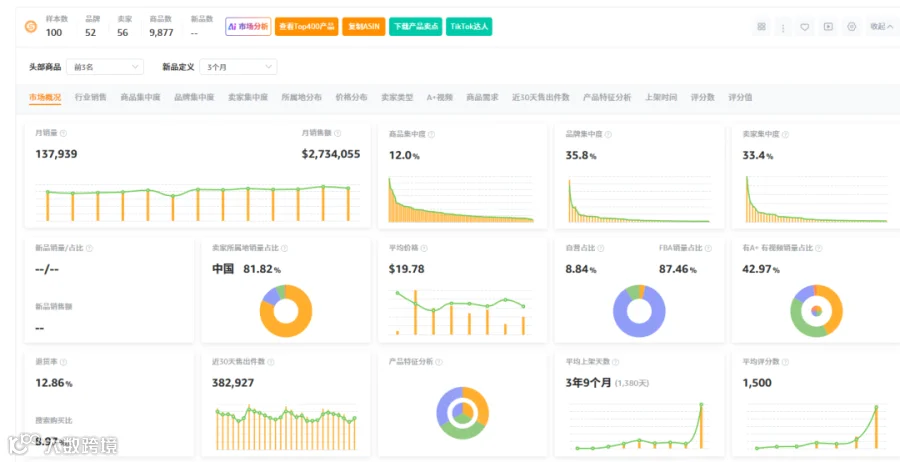
Task: Click the help icon beside 退货率
Action: [63, 362]
